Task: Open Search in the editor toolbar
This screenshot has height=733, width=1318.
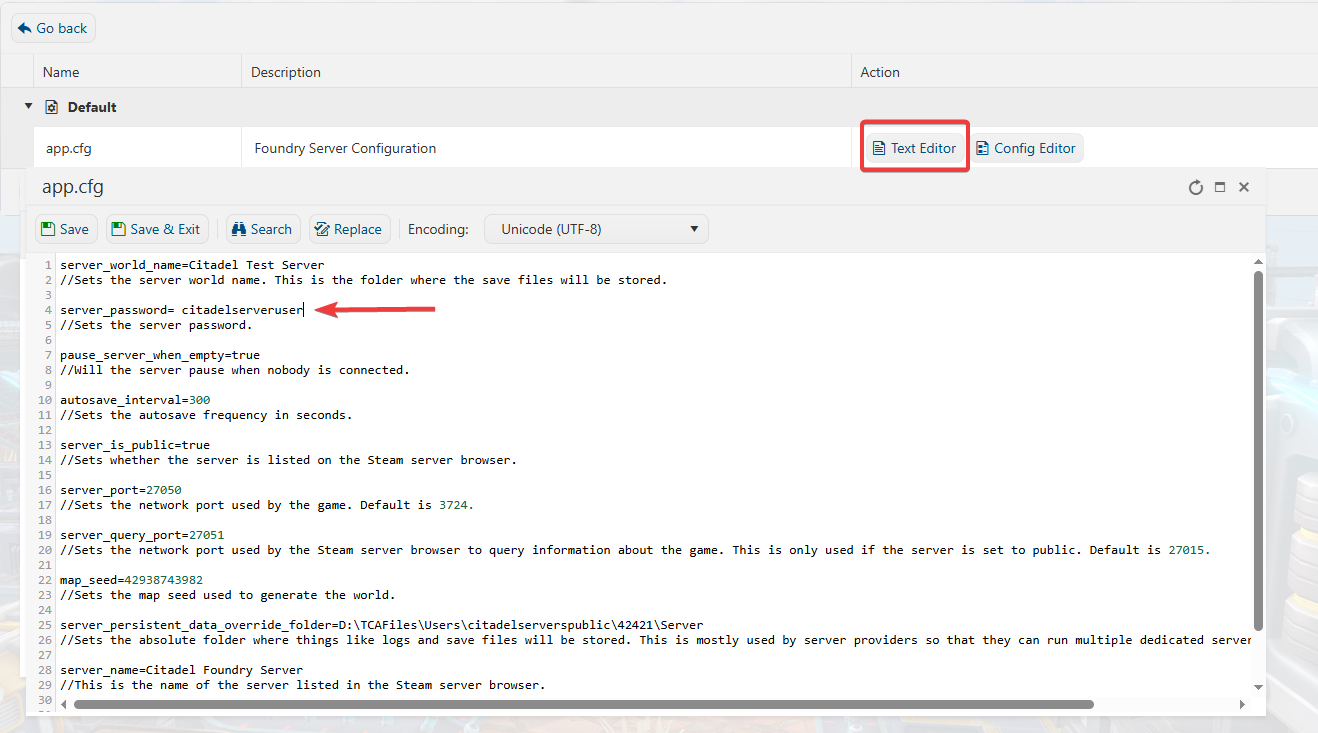Action: point(262,229)
